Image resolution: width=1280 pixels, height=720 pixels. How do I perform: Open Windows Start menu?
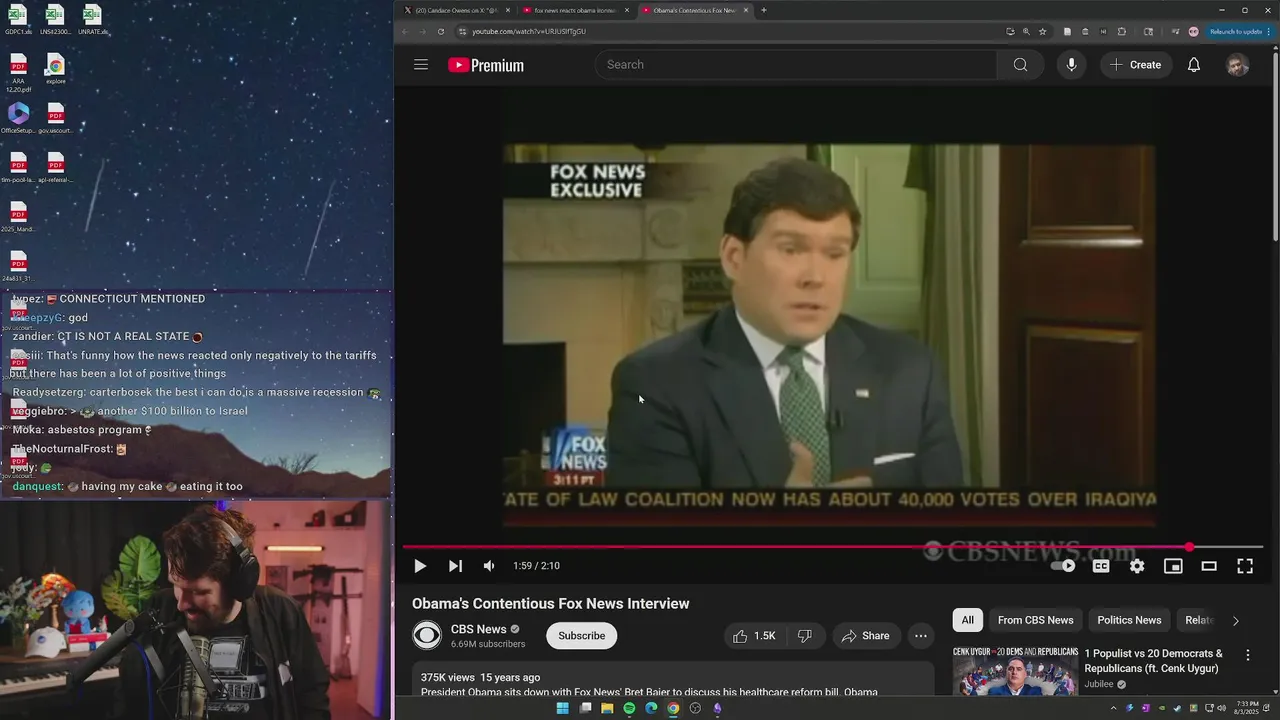562,708
